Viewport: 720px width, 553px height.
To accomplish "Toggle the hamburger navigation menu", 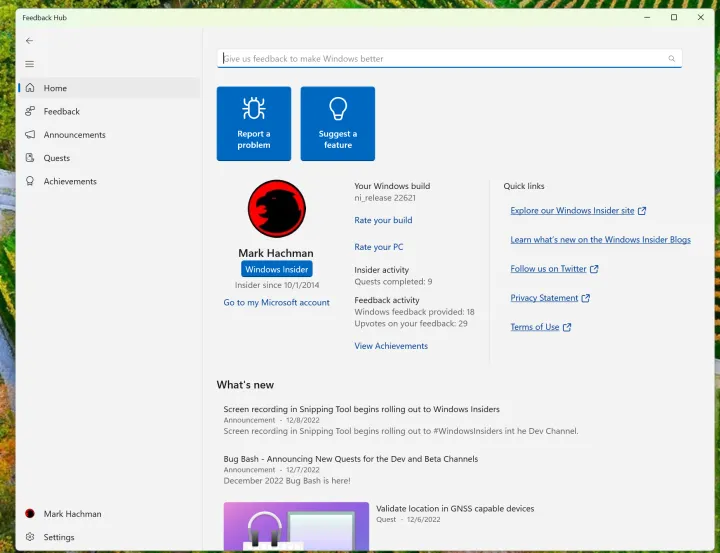I will [29, 64].
